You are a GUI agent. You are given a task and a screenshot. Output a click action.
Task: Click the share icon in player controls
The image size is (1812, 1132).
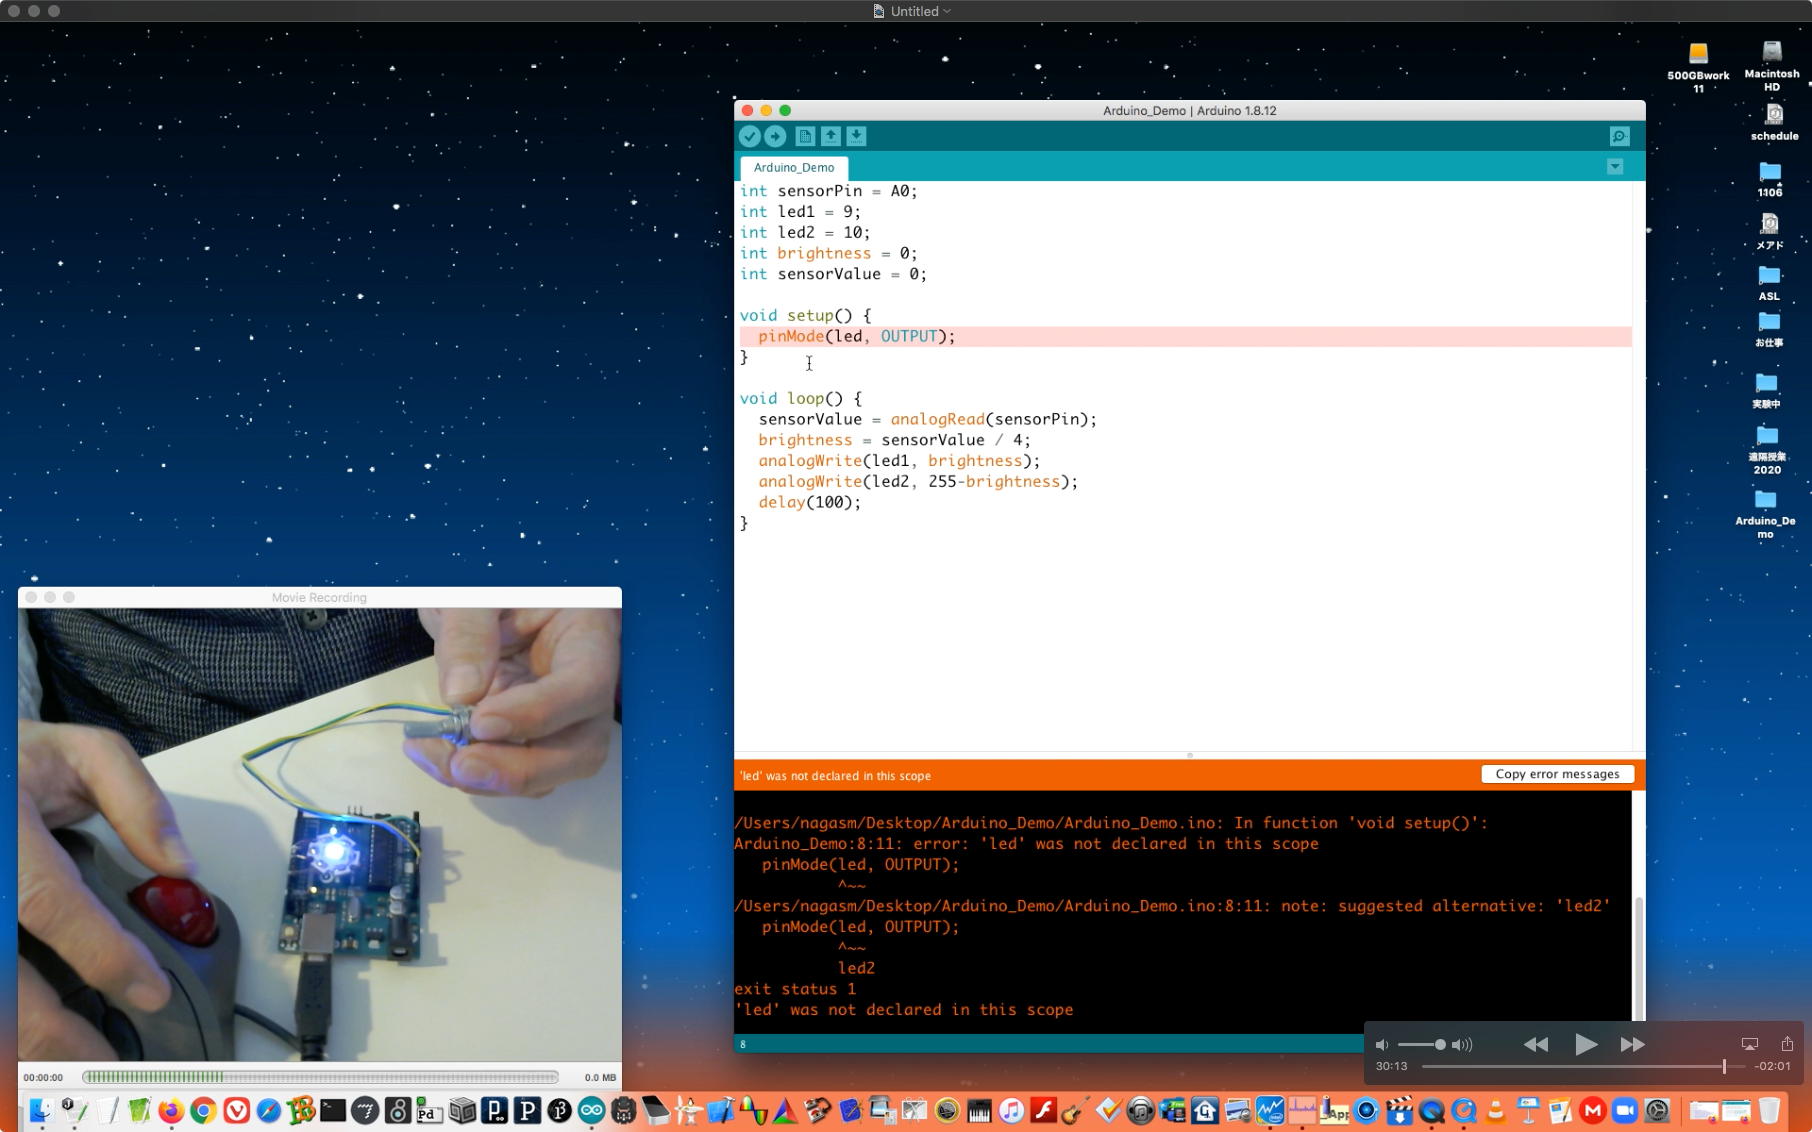pyautogui.click(x=1787, y=1044)
